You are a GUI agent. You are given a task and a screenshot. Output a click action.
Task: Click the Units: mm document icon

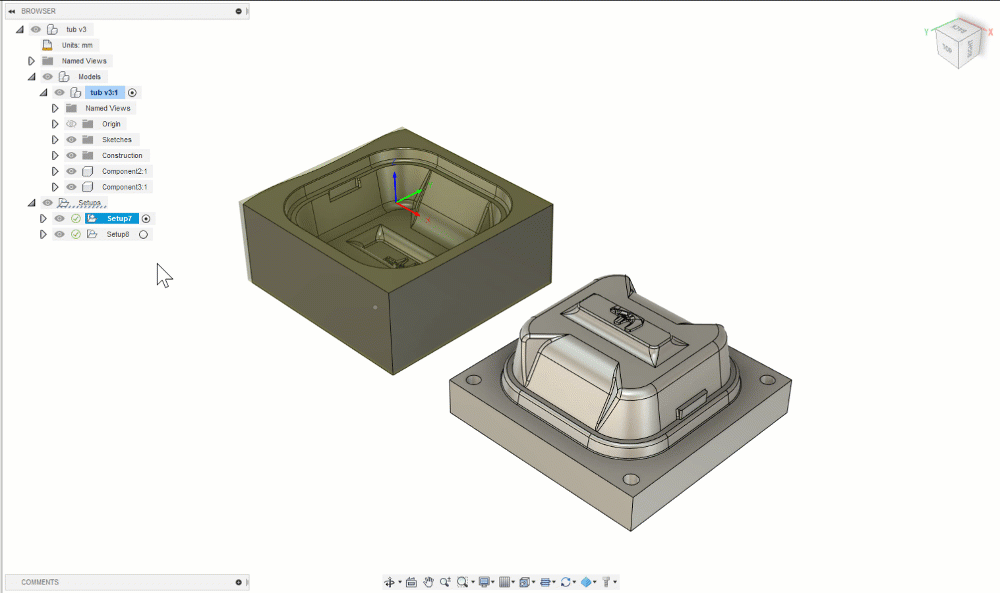pyautogui.click(x=47, y=45)
